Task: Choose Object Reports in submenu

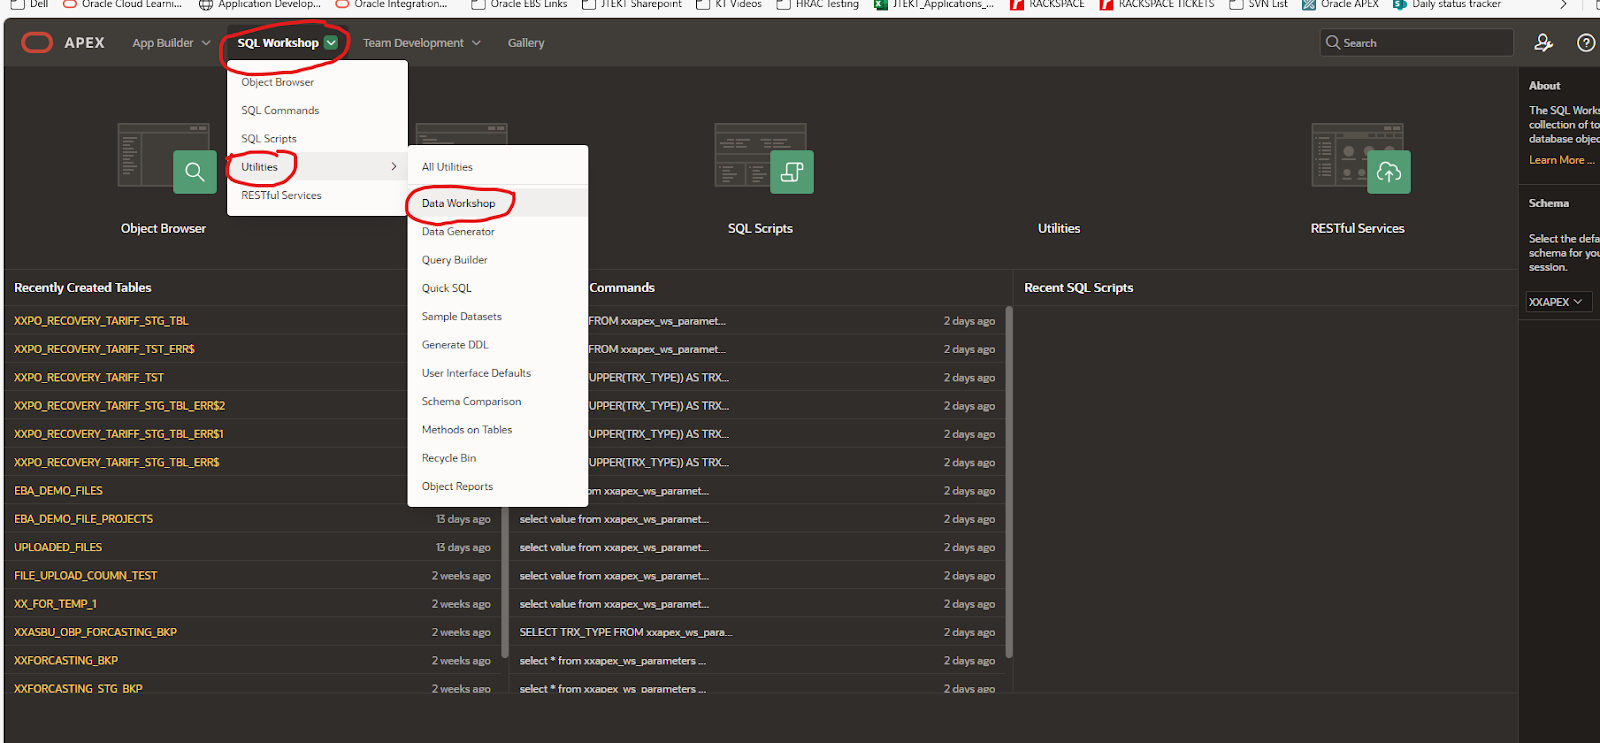Action: pyautogui.click(x=457, y=486)
